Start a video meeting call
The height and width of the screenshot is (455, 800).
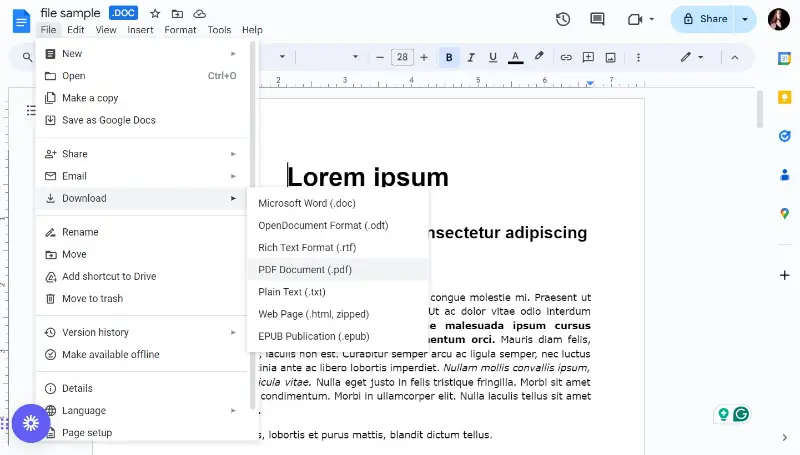click(x=635, y=19)
